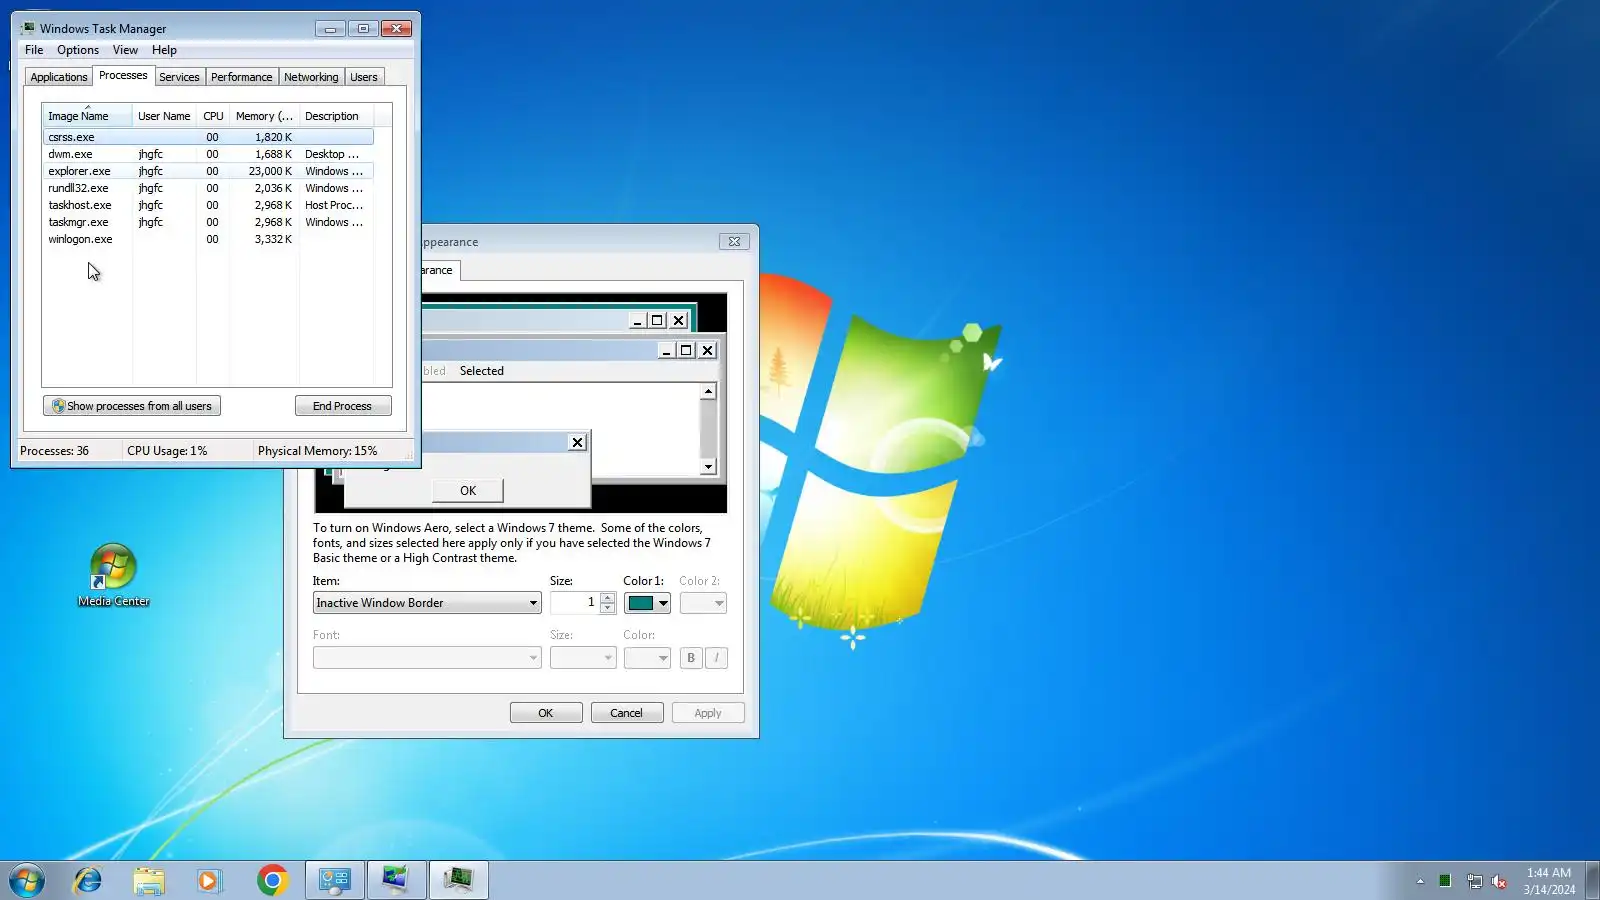Switch to the Users tab

pos(364,77)
